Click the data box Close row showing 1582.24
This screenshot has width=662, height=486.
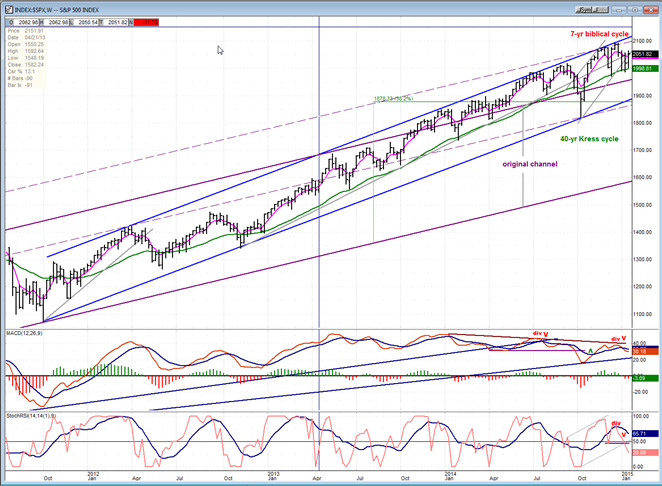[26, 65]
